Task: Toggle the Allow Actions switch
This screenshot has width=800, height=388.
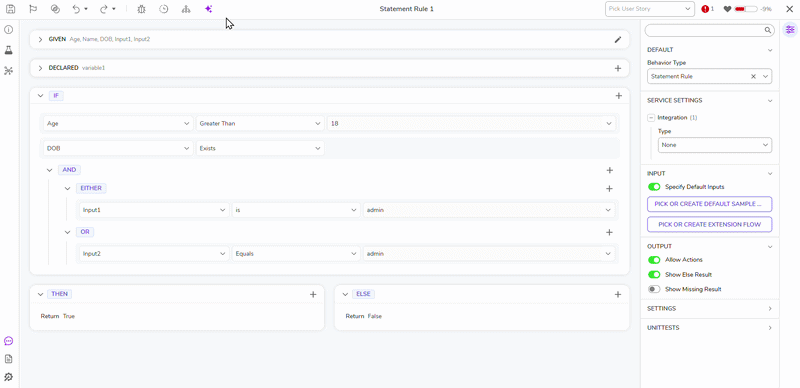Action: [x=654, y=260]
